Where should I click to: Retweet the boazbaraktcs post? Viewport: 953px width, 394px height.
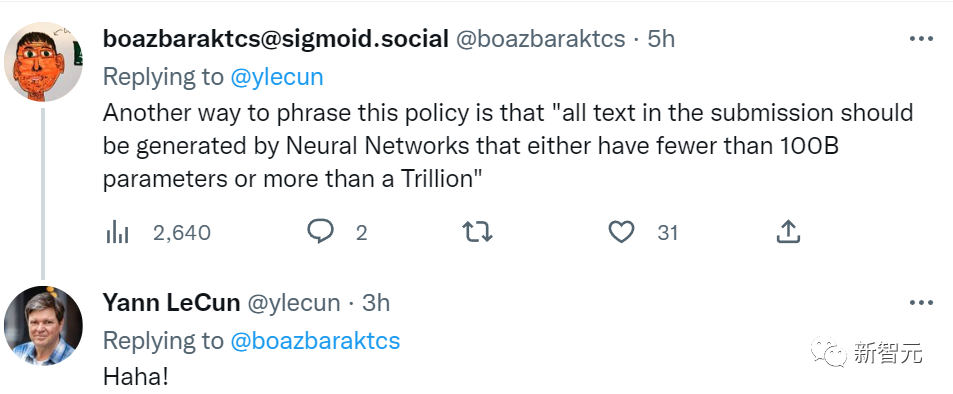click(477, 232)
